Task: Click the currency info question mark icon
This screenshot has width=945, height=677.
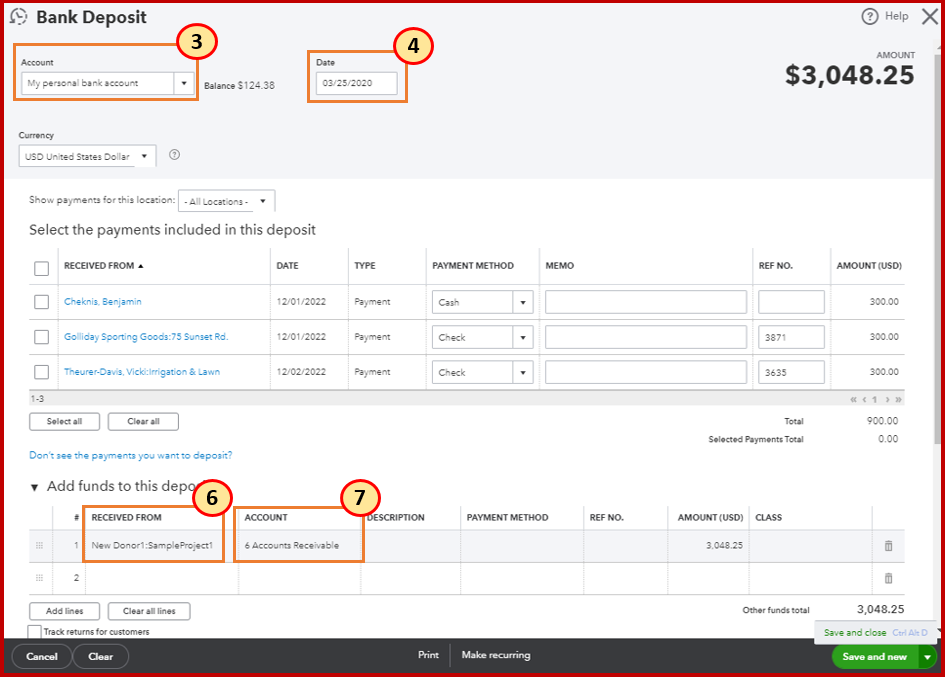Action: [x=174, y=155]
